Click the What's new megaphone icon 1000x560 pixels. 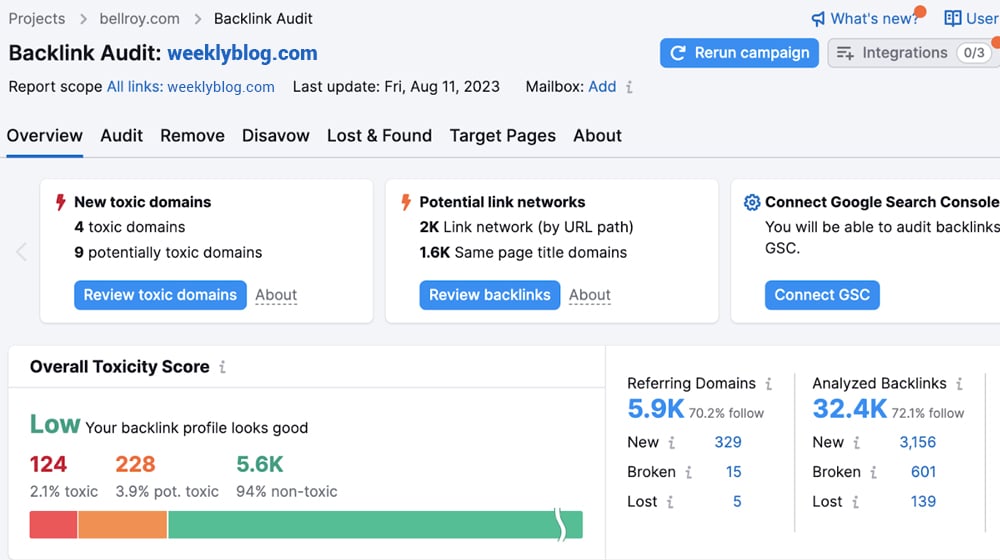[818, 19]
